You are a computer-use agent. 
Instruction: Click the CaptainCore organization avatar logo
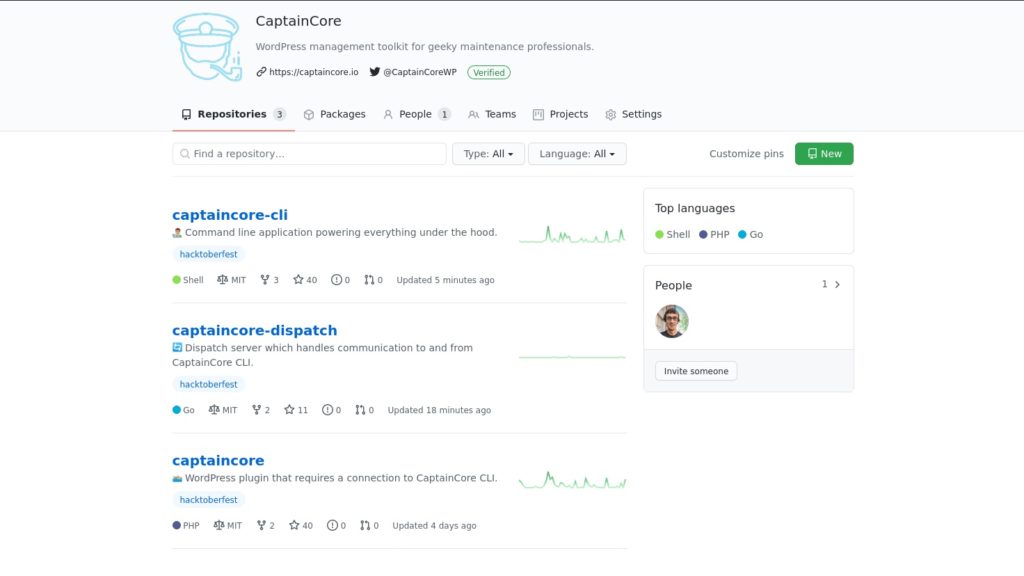[207, 47]
